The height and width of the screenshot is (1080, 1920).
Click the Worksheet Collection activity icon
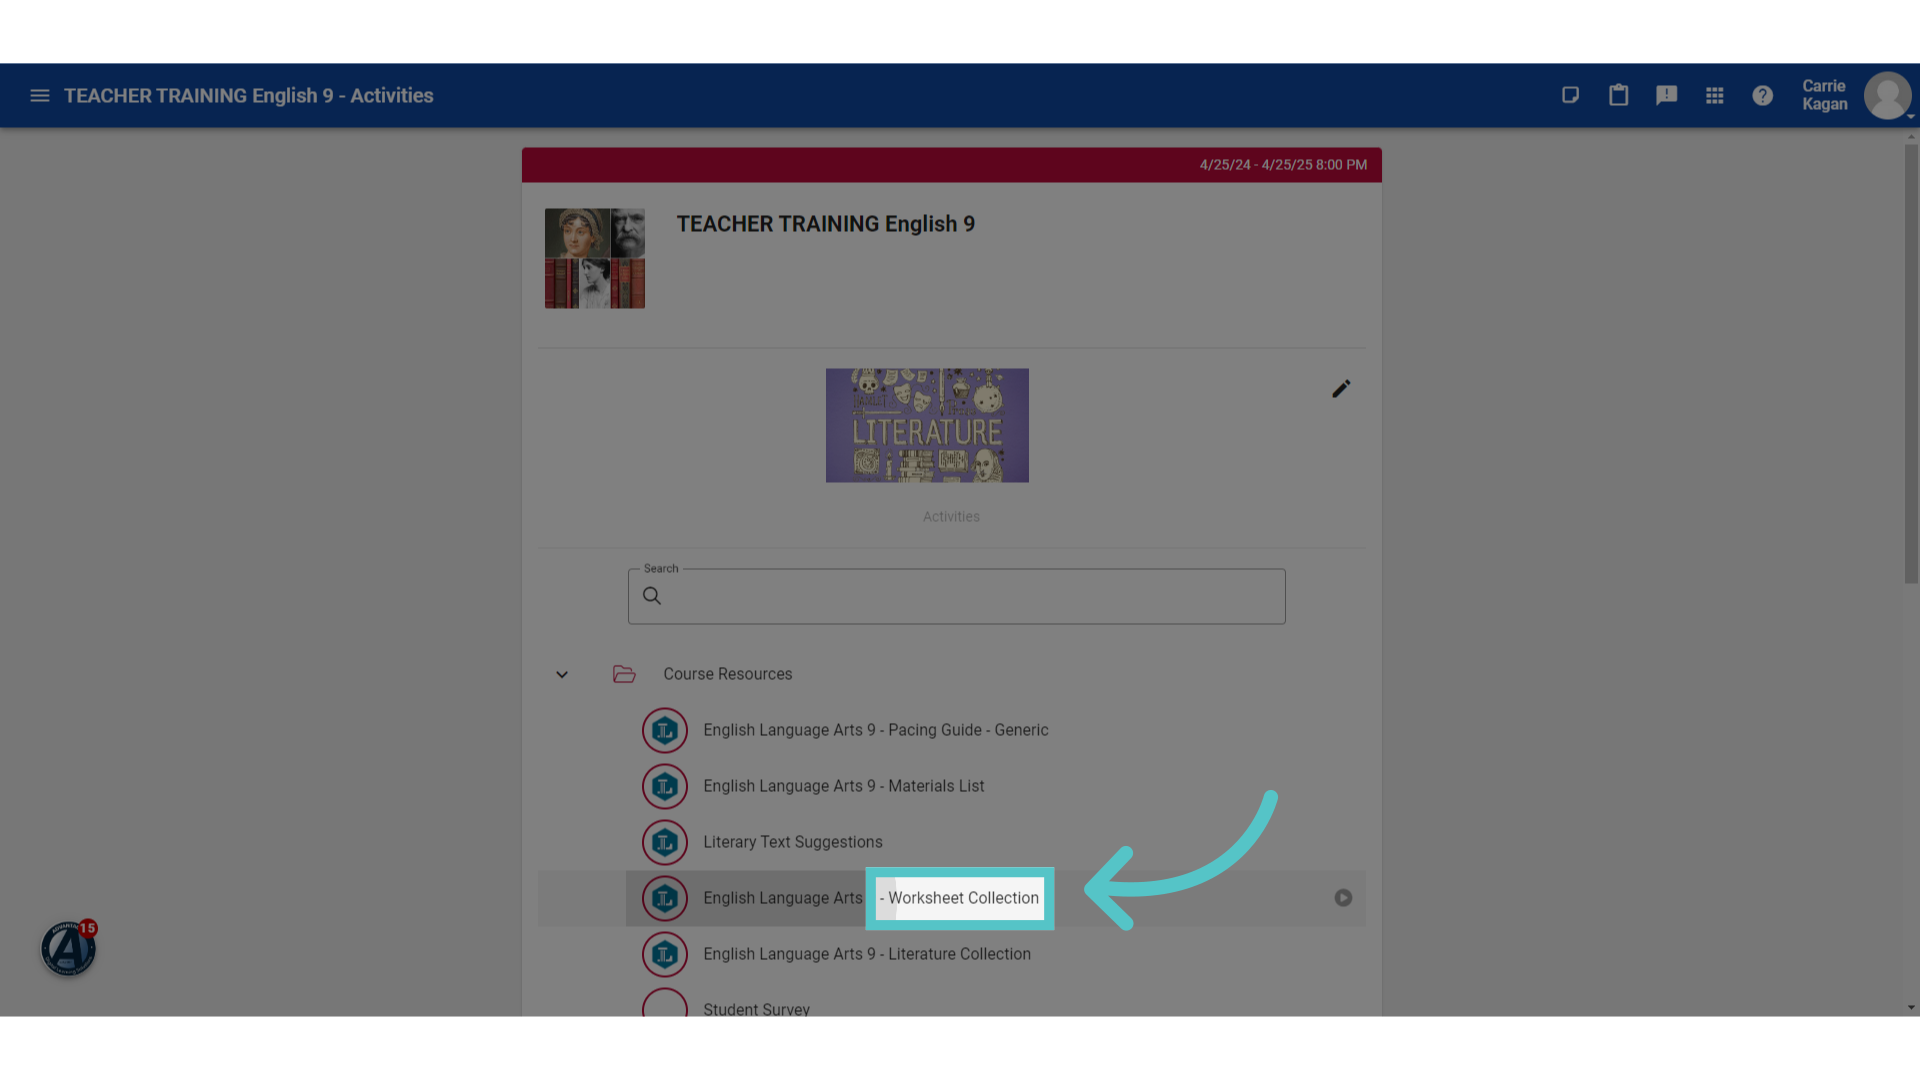pos(665,899)
